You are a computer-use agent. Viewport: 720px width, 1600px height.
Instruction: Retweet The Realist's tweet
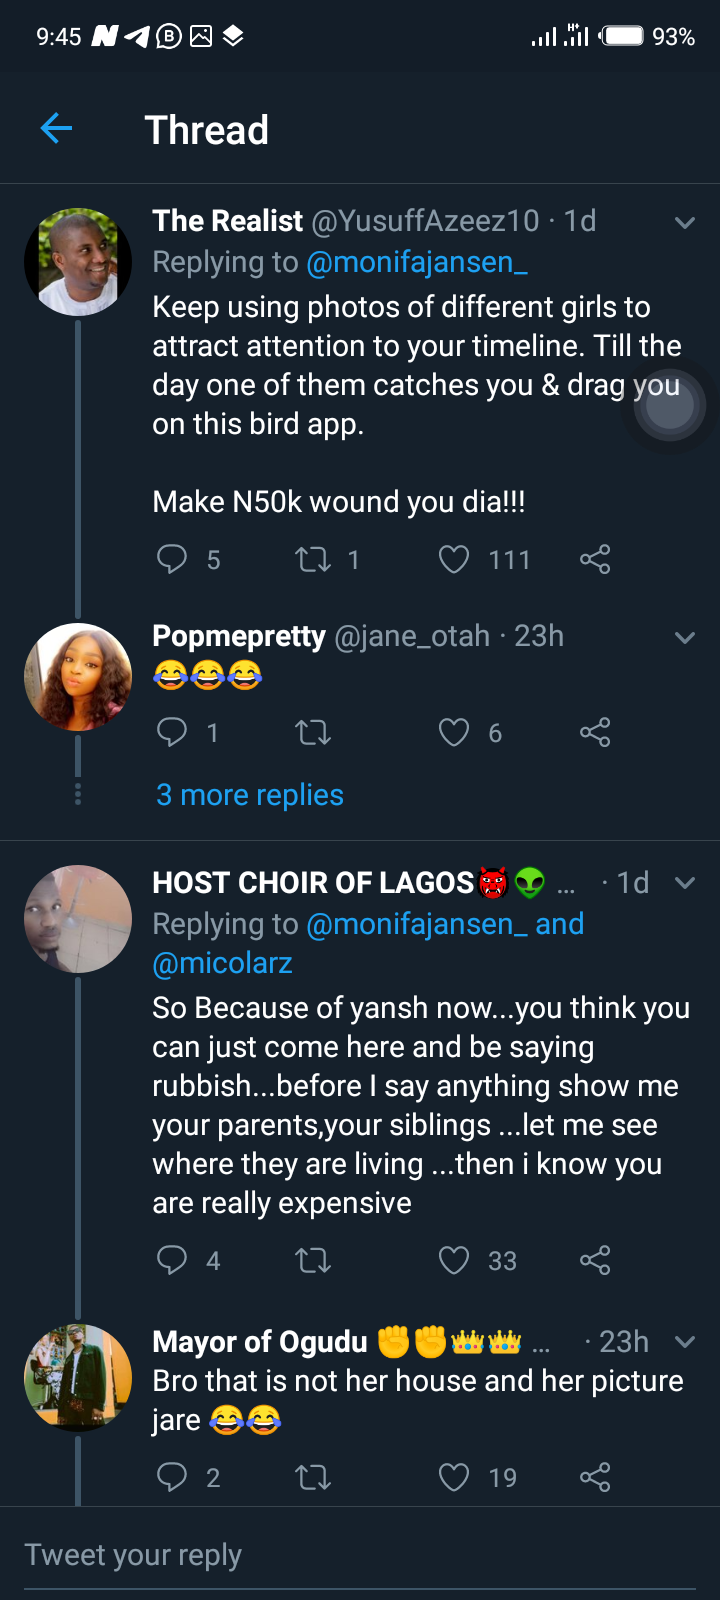click(313, 559)
